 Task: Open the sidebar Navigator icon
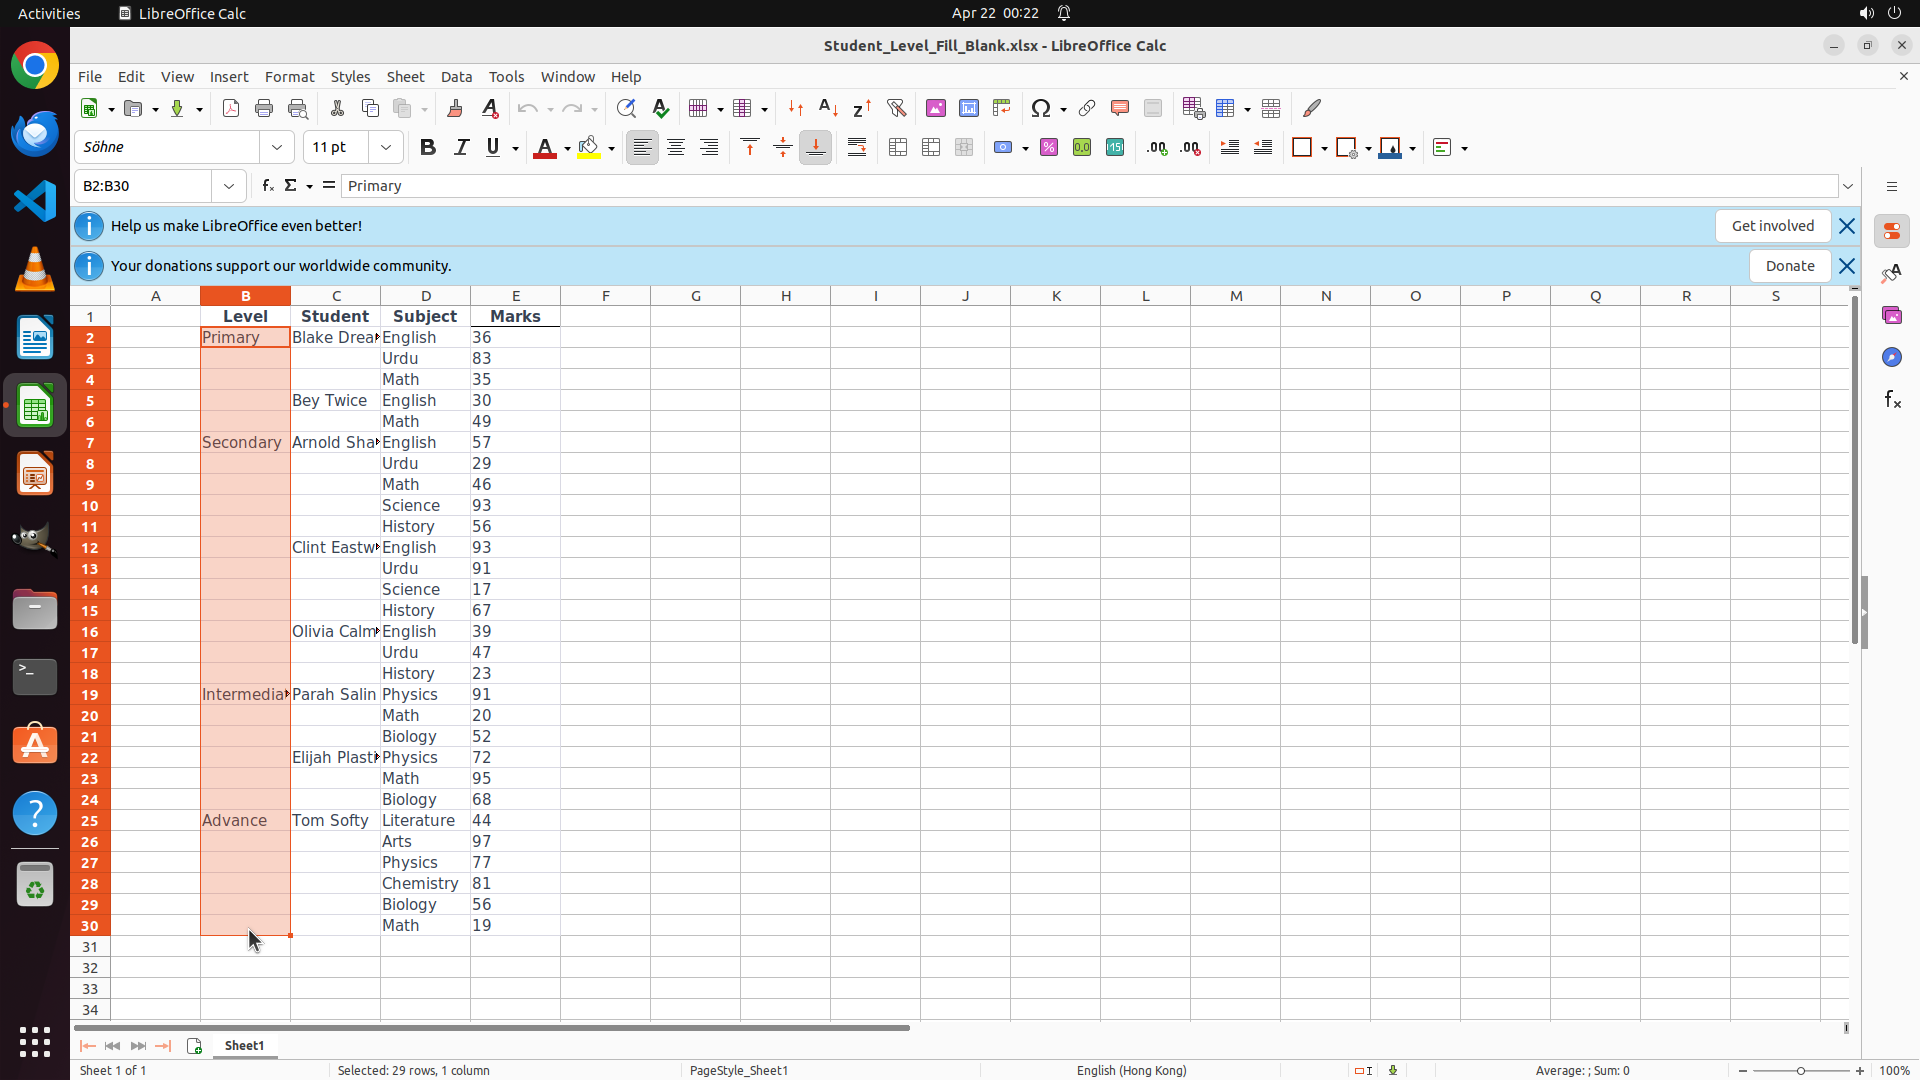[1891, 357]
